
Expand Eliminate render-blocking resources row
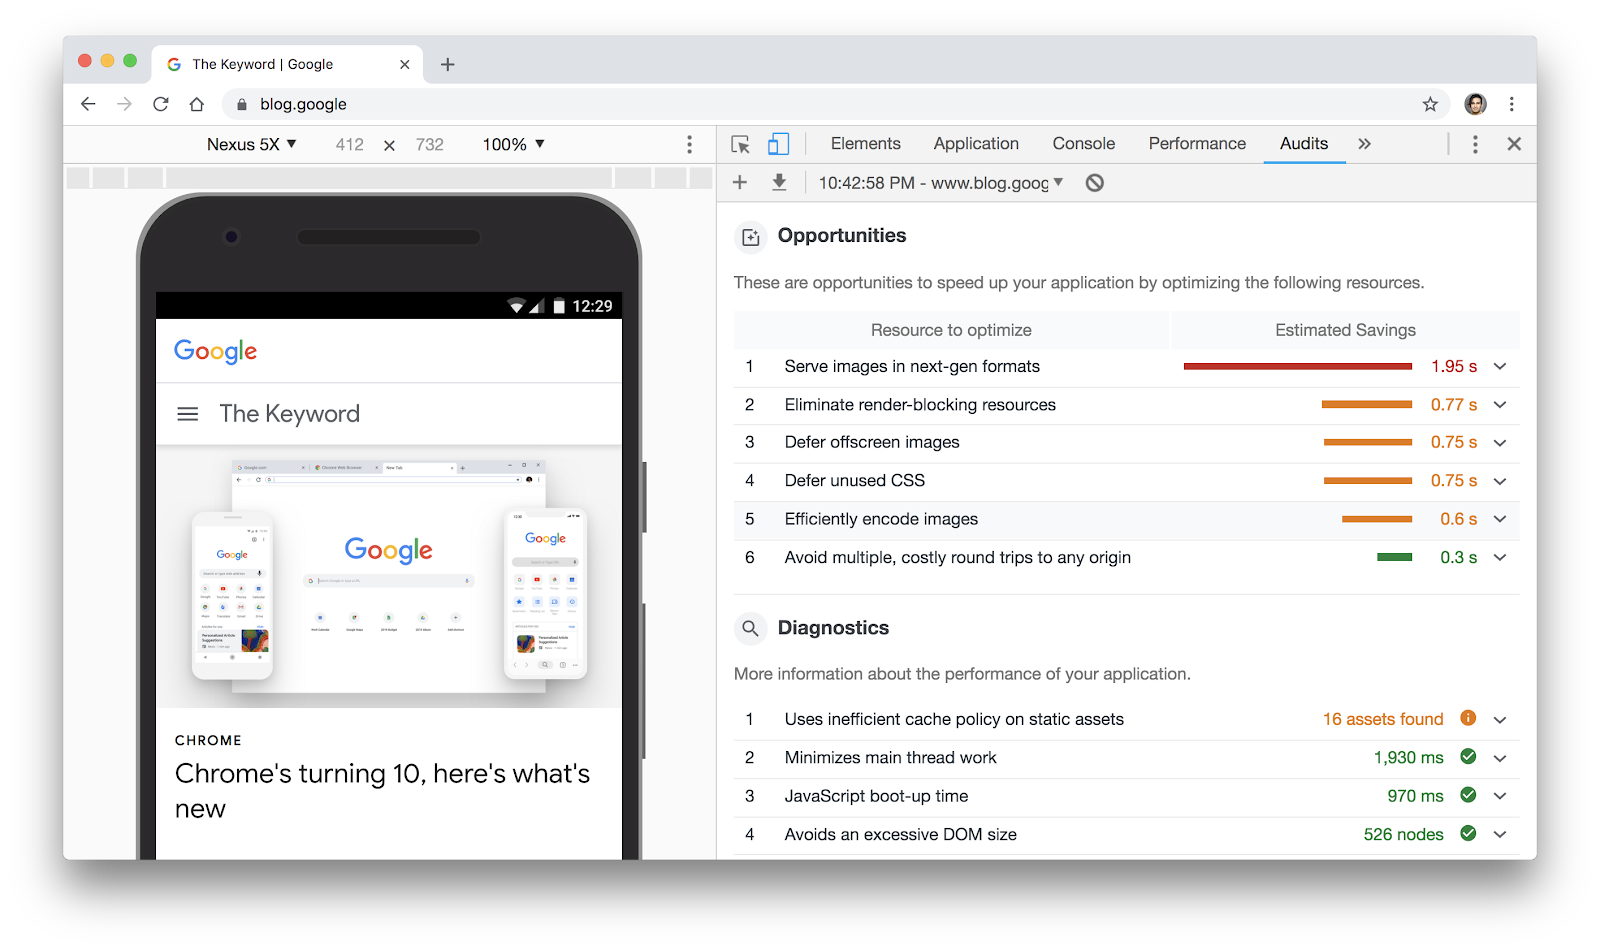1500,405
